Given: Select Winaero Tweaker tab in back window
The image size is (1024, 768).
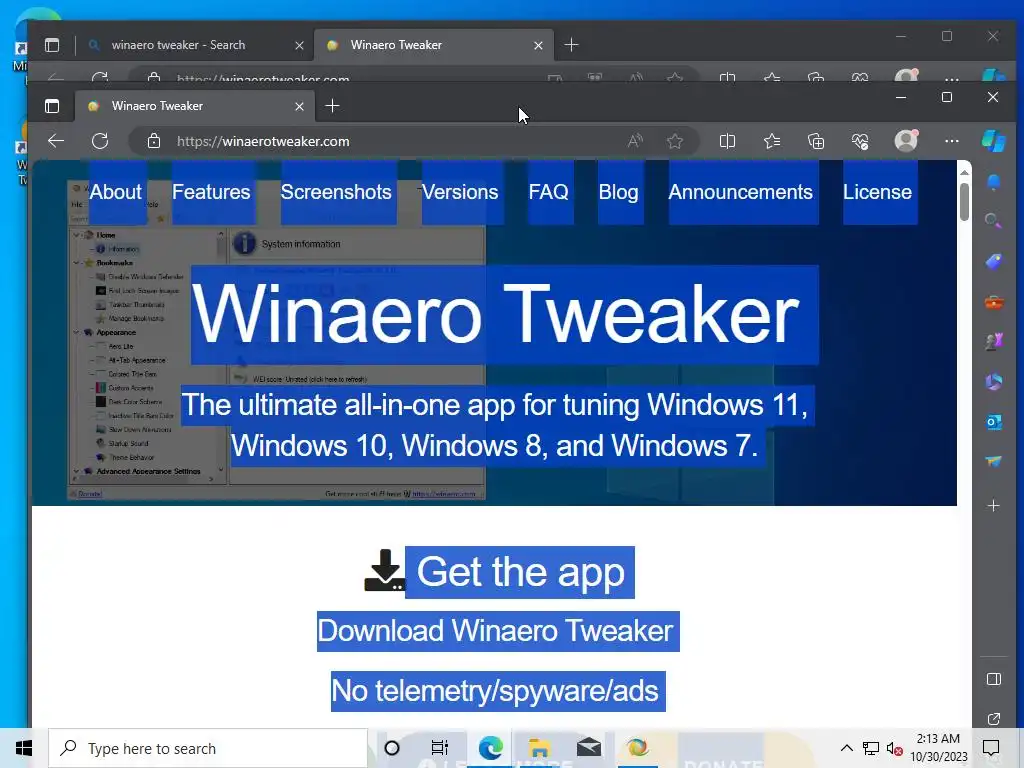Looking at the screenshot, I should [434, 45].
